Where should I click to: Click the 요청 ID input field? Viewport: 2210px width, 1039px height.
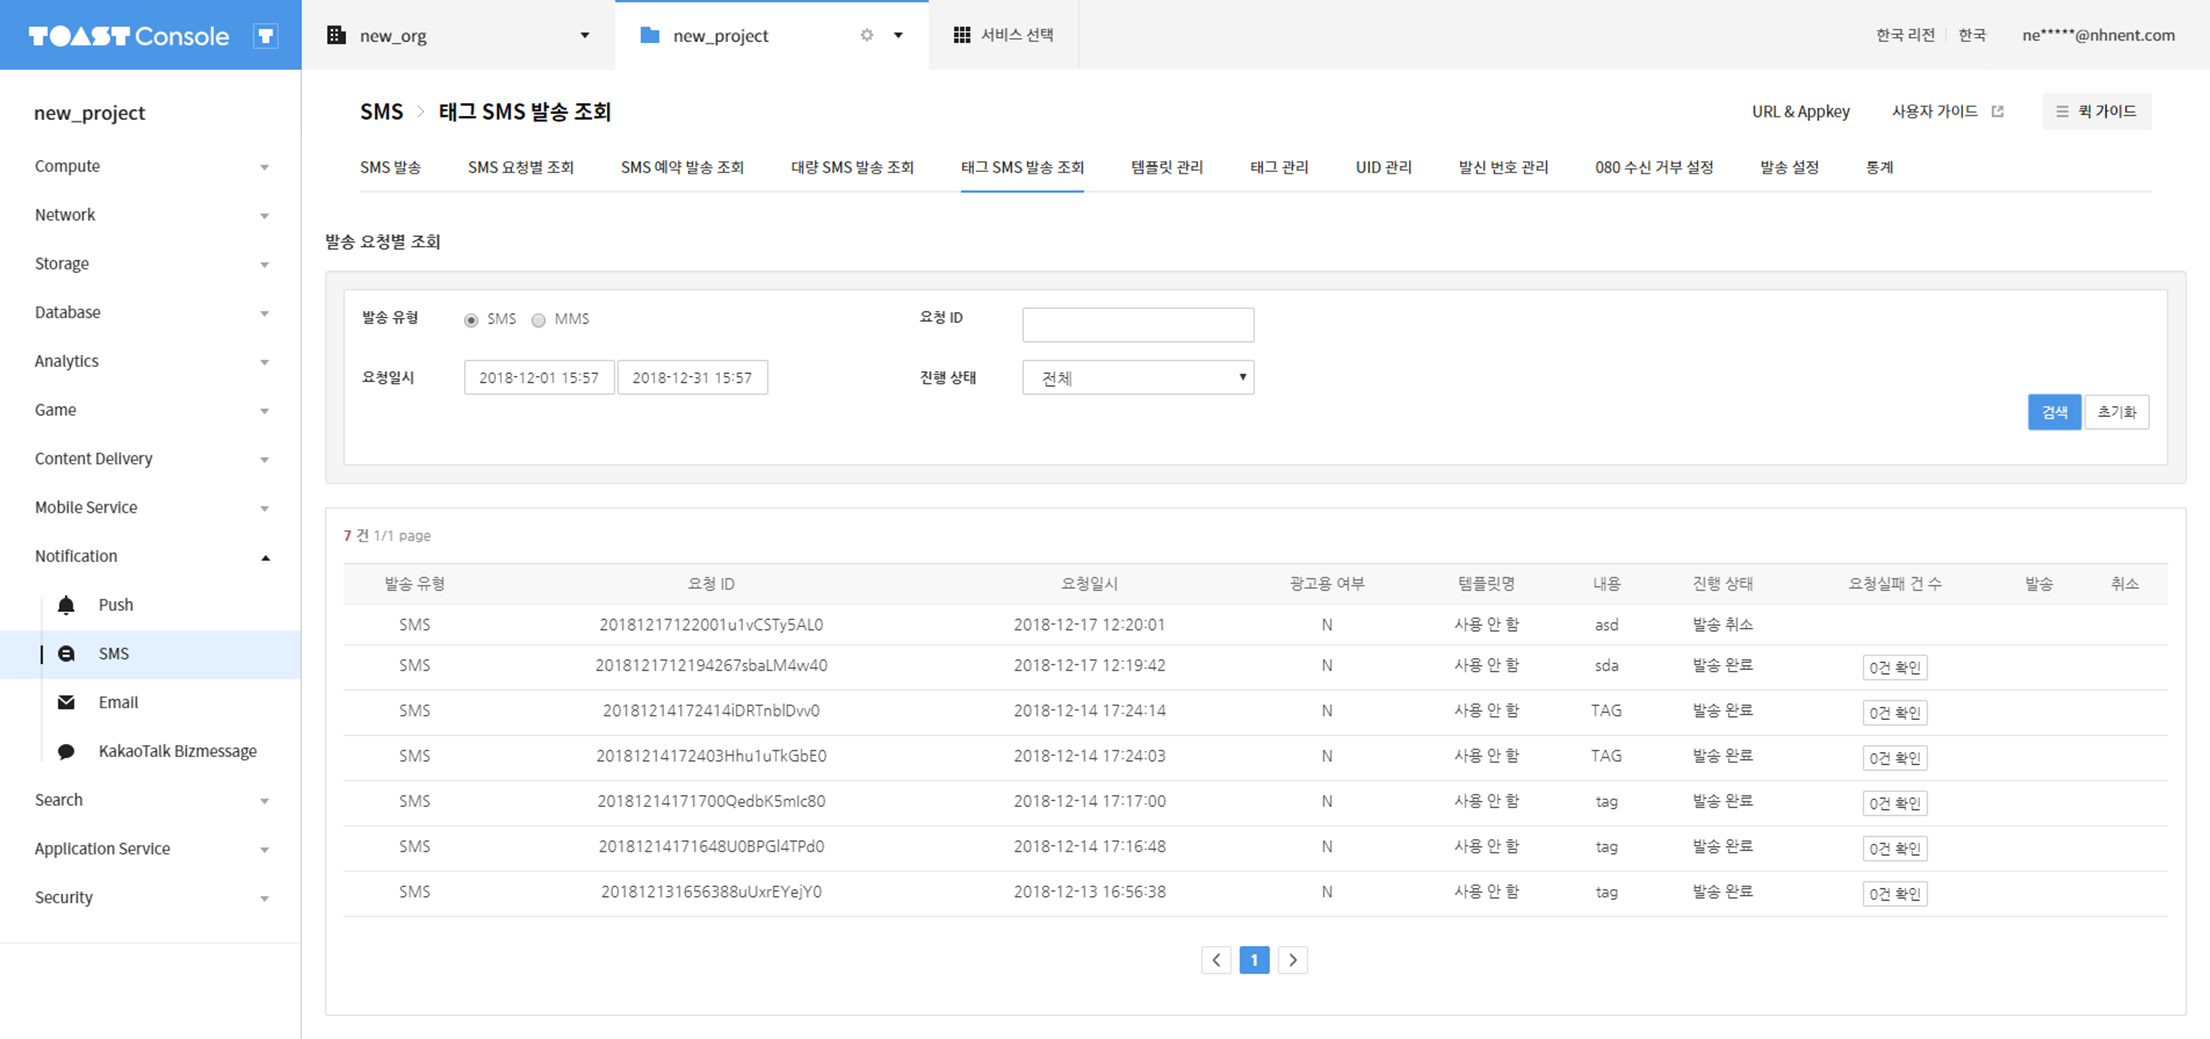(1138, 325)
